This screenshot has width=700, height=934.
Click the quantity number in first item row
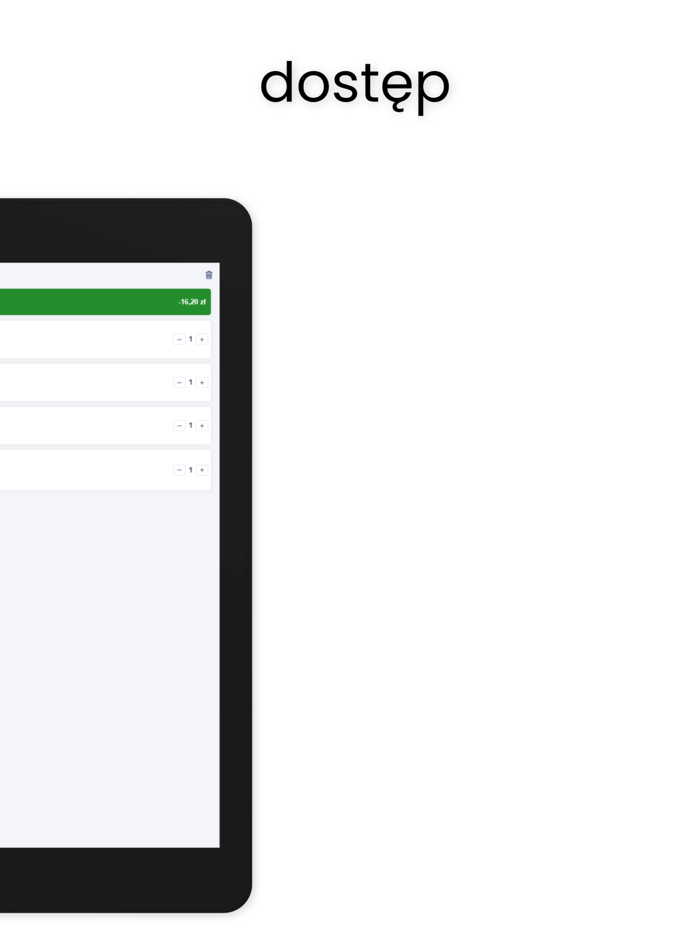point(191,339)
